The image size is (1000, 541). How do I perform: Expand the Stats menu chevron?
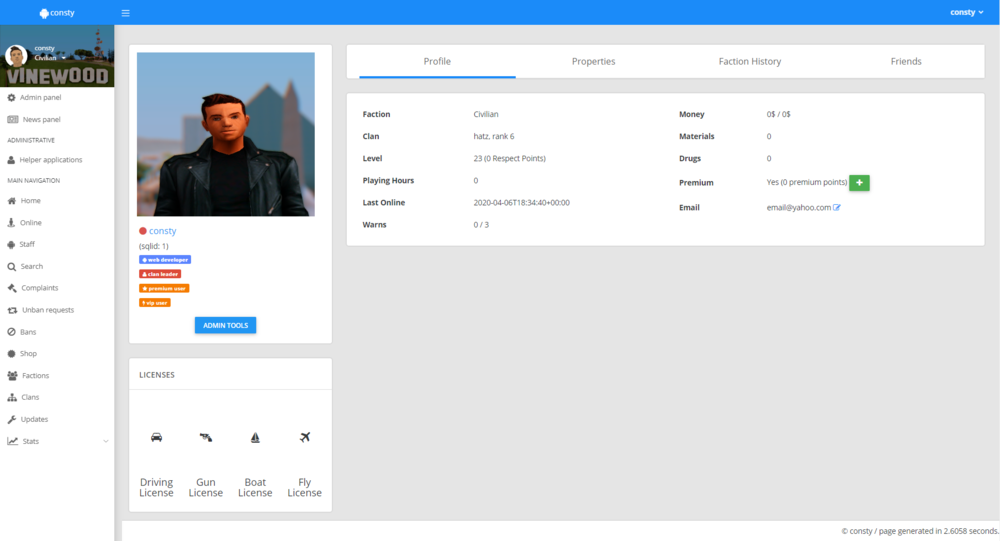tap(106, 441)
